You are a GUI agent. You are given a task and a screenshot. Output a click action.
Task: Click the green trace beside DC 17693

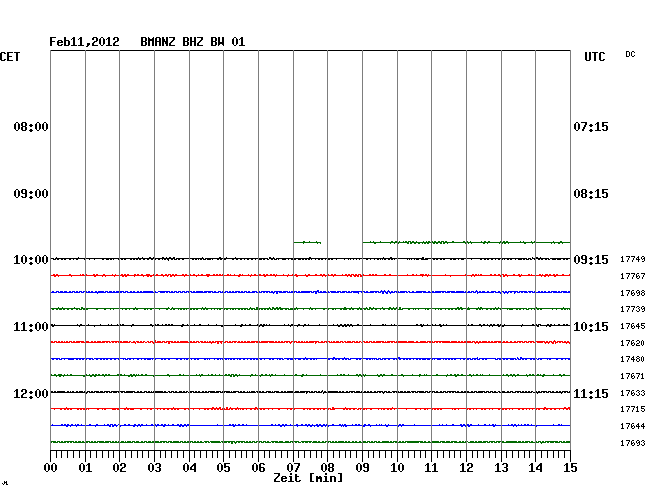310,442
